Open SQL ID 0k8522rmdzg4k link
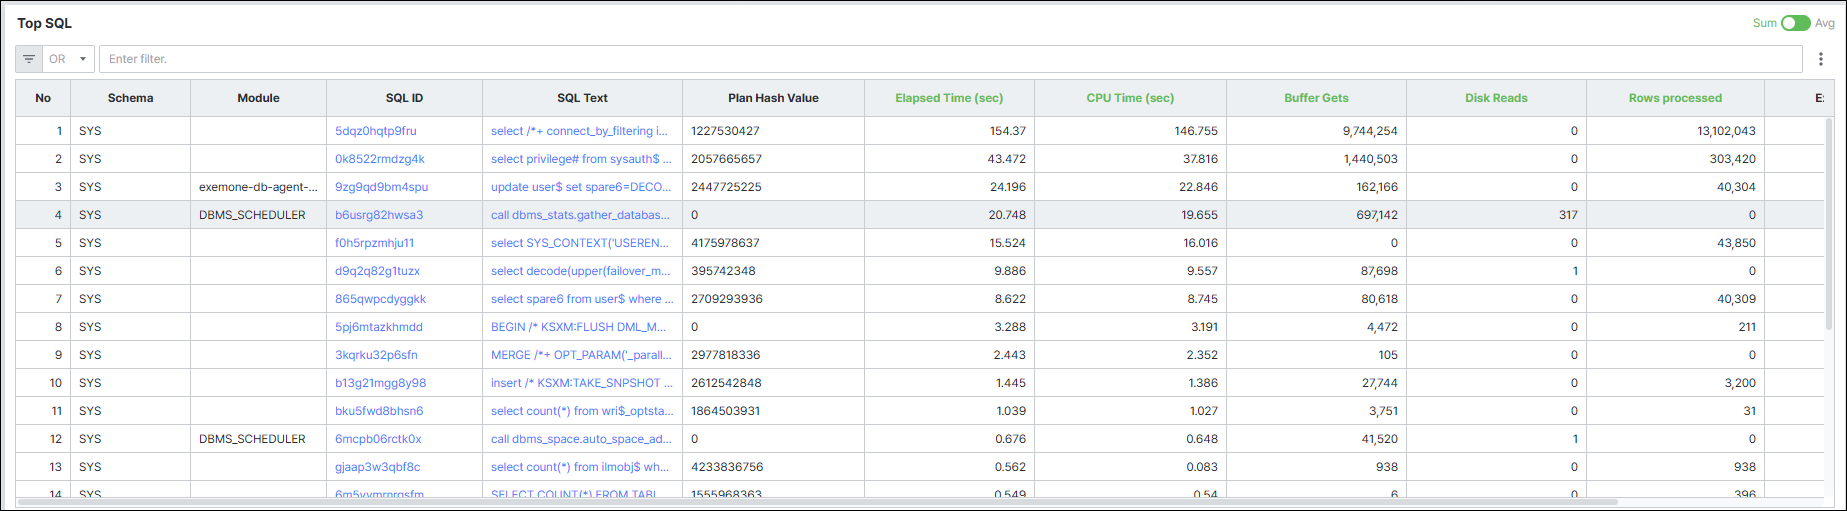Image resolution: width=1847 pixels, height=511 pixels. (x=380, y=159)
